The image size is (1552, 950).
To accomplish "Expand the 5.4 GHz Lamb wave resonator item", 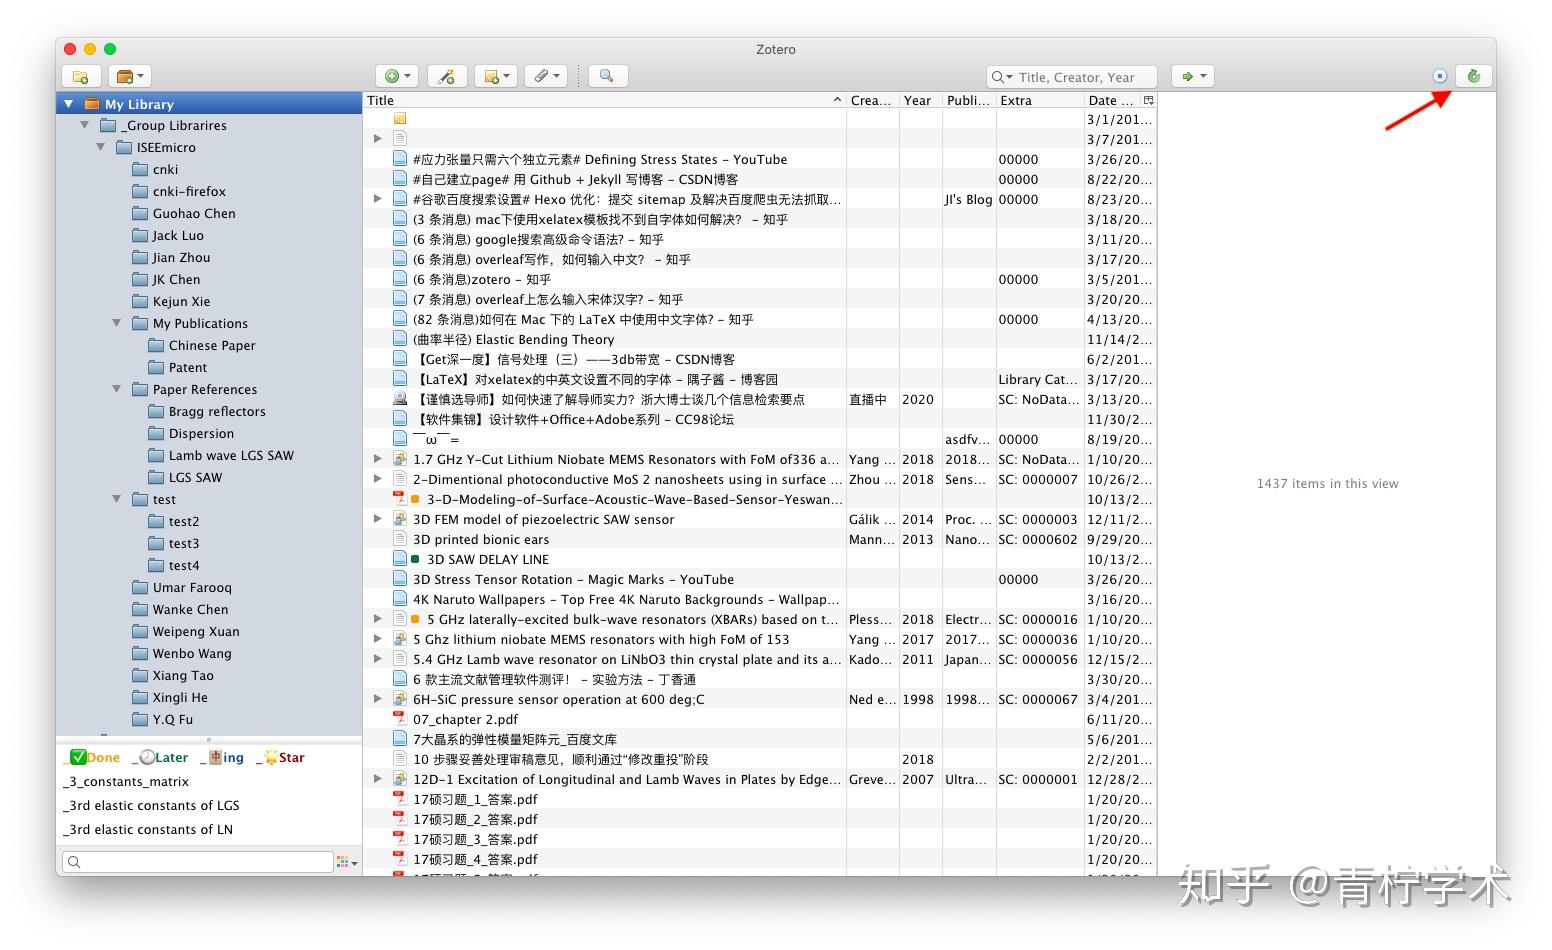I will [x=377, y=659].
